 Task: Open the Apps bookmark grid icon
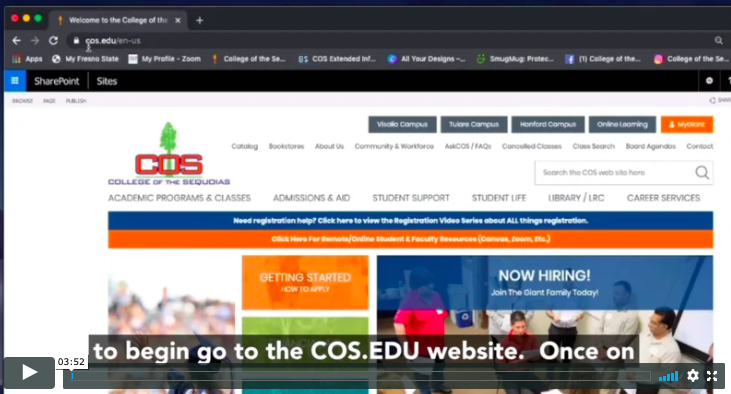coord(17,59)
